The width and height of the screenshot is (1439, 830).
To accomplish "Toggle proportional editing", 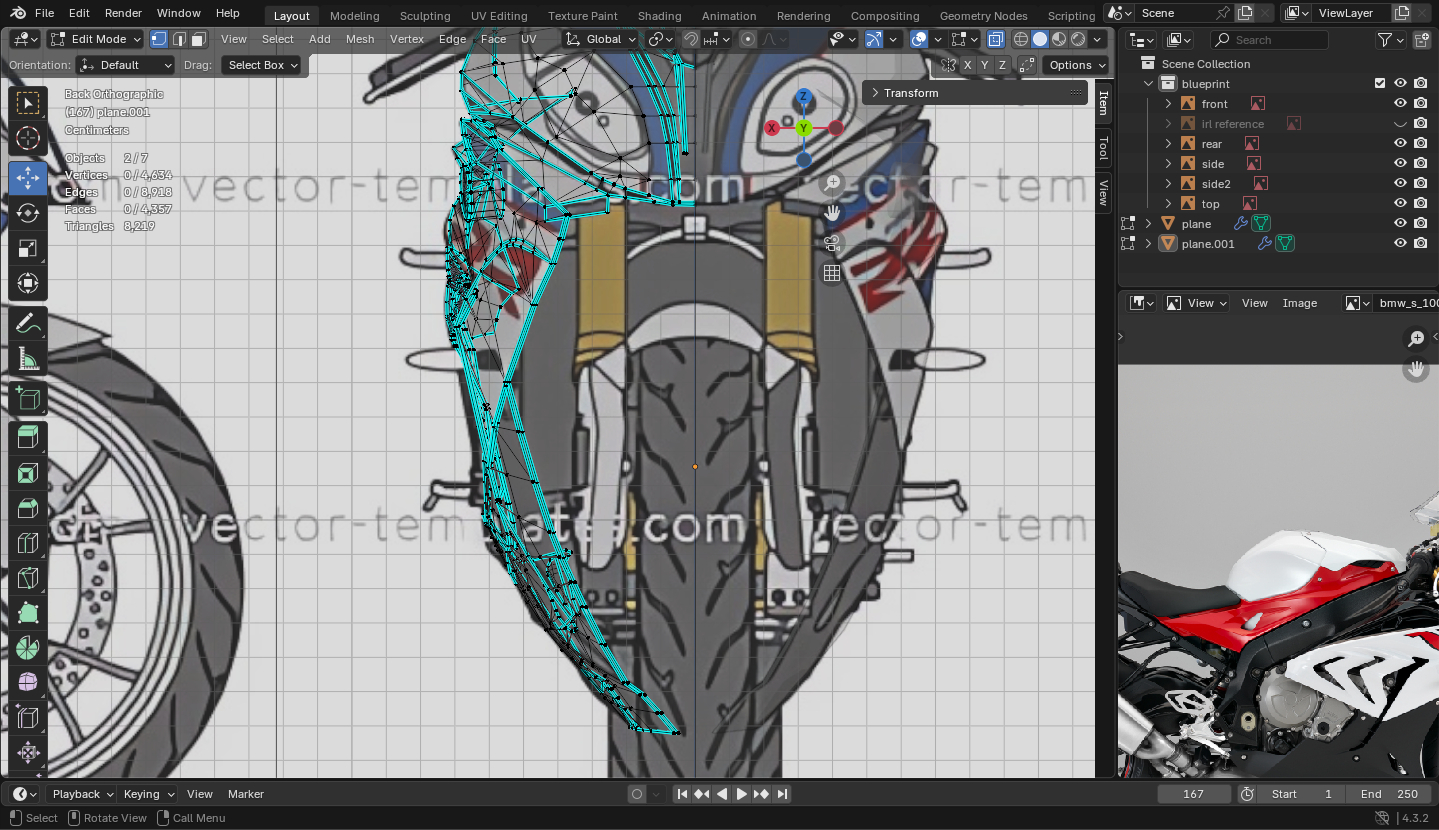I will [x=748, y=39].
